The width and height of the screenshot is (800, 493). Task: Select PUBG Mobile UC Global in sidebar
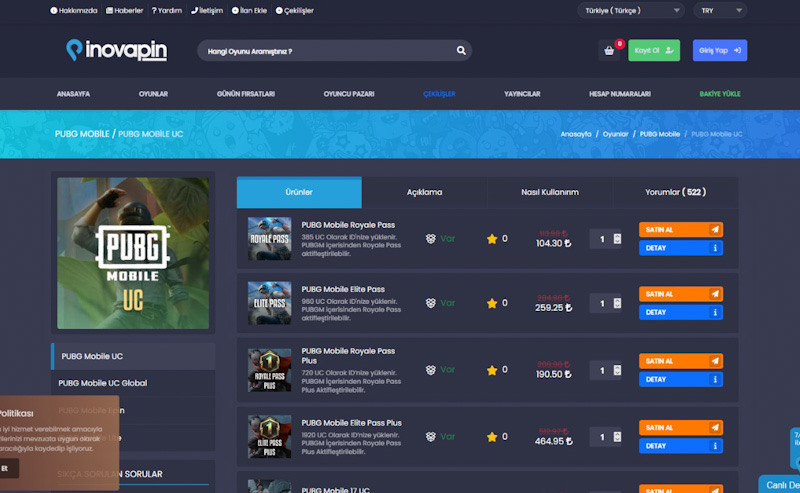[133, 383]
